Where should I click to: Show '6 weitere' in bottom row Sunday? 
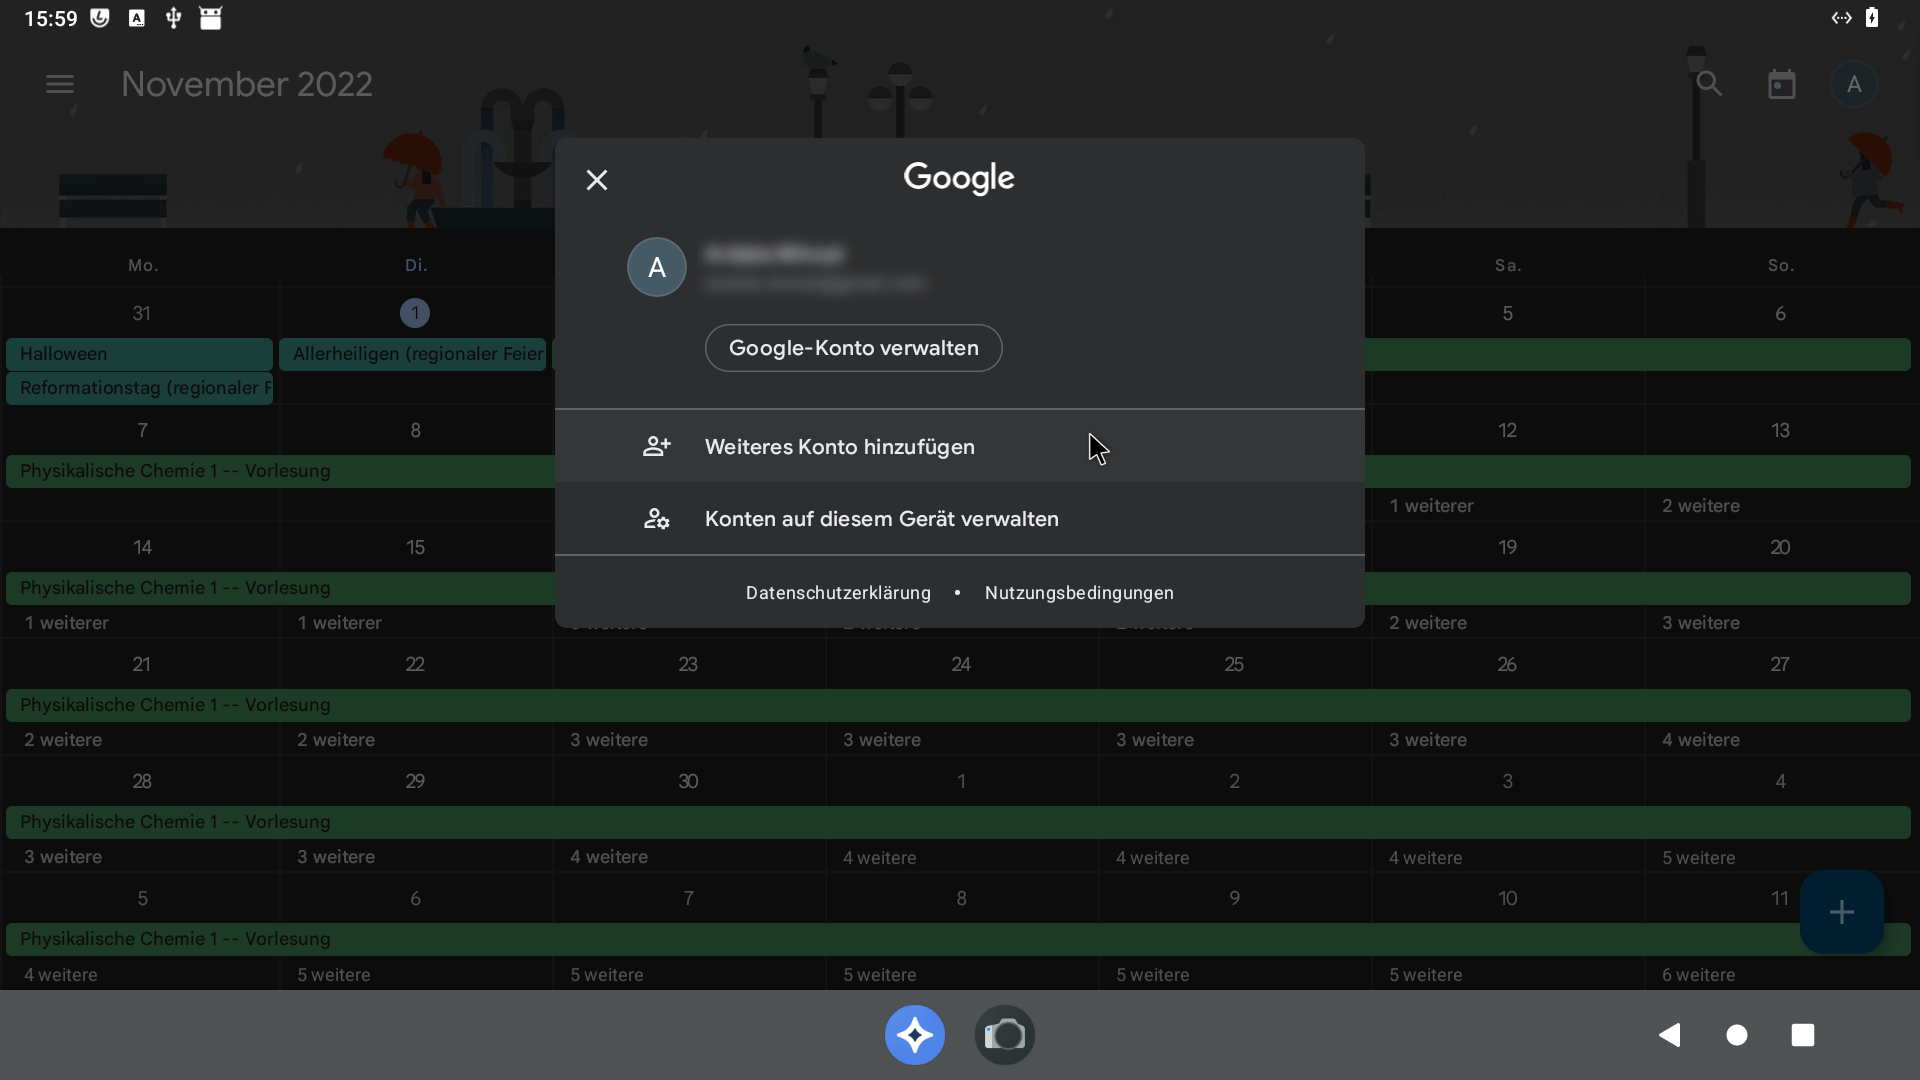1699,975
